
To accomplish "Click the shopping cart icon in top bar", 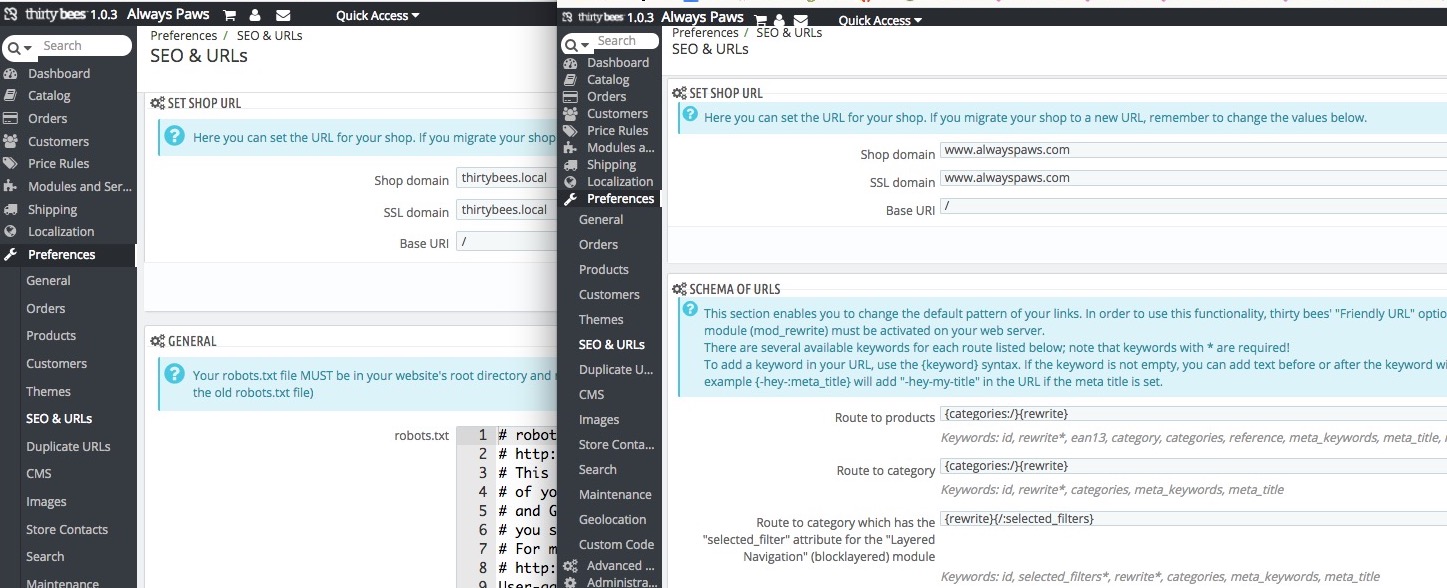I will (x=229, y=15).
